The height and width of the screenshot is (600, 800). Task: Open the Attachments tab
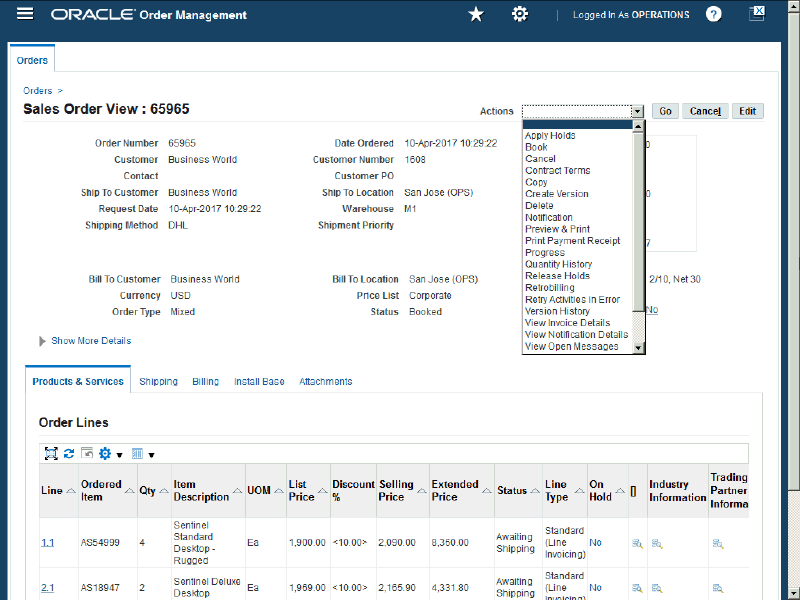point(326,382)
